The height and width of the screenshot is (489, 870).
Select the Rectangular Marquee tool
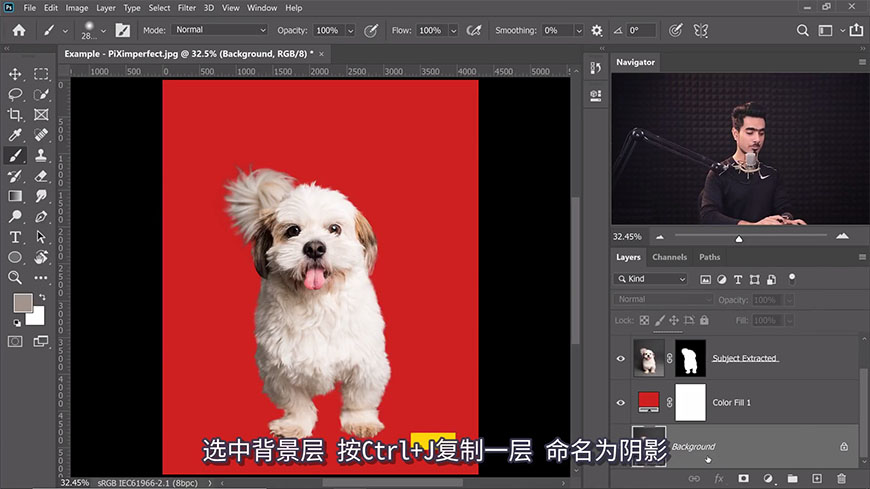[41, 74]
